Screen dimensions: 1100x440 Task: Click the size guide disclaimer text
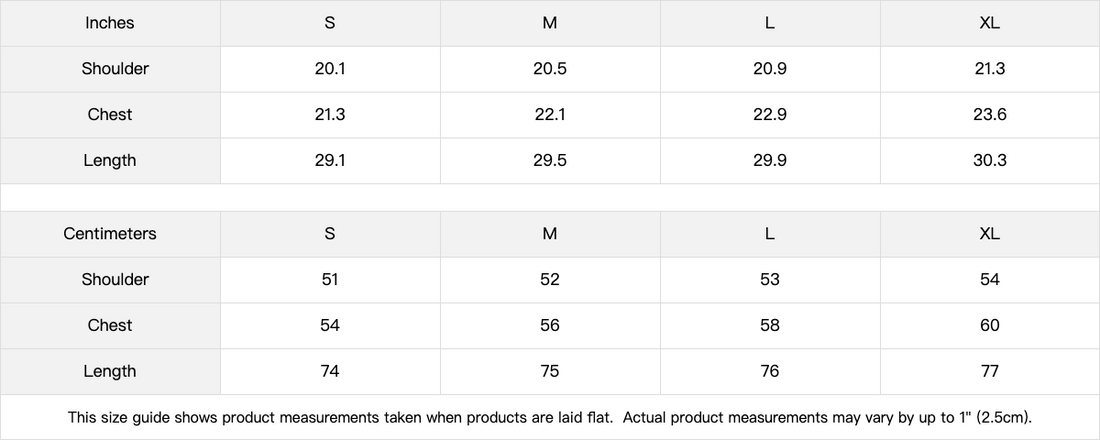[x=550, y=417]
